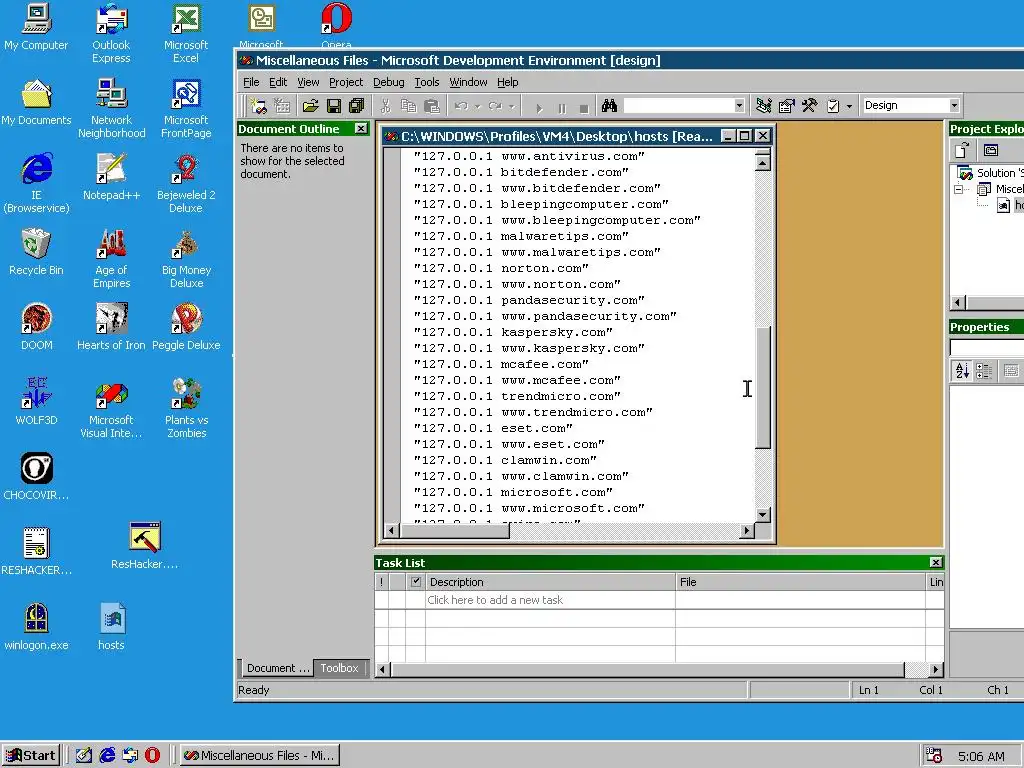Click the Miscellaneous Files taskbar button
The image size is (1024, 768).
click(259, 756)
